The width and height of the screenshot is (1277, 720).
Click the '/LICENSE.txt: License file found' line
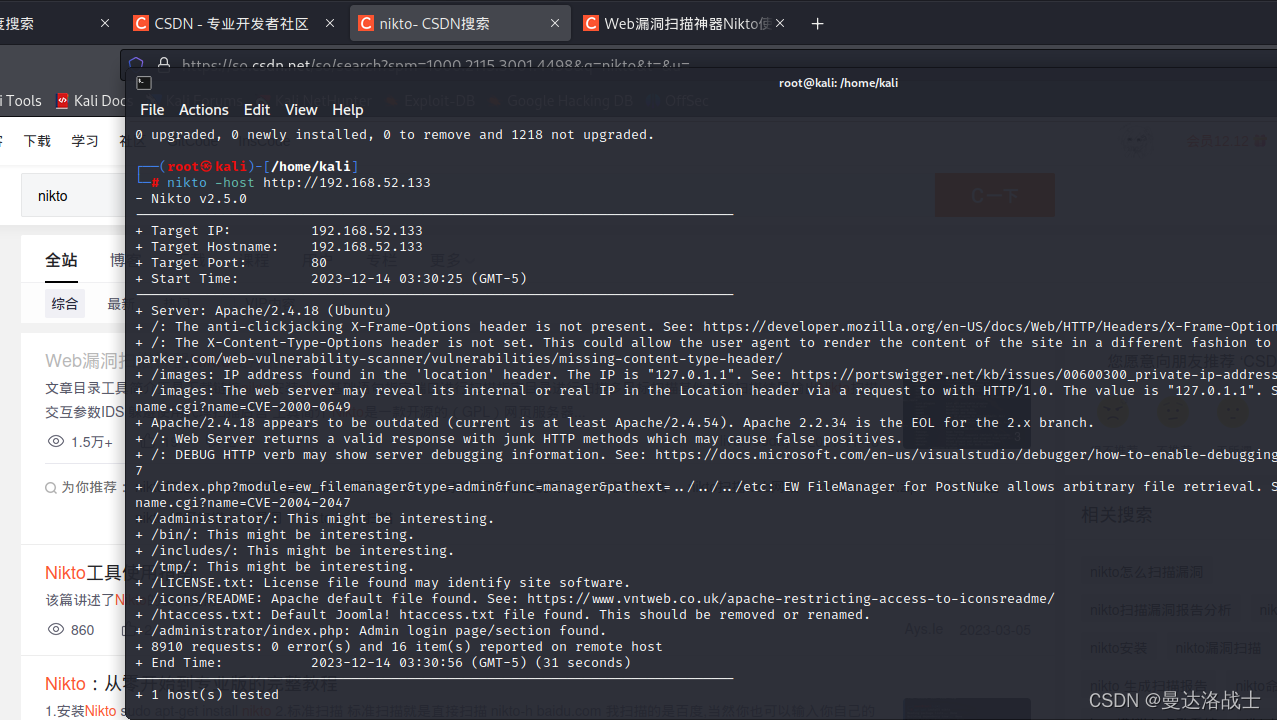coord(383,583)
